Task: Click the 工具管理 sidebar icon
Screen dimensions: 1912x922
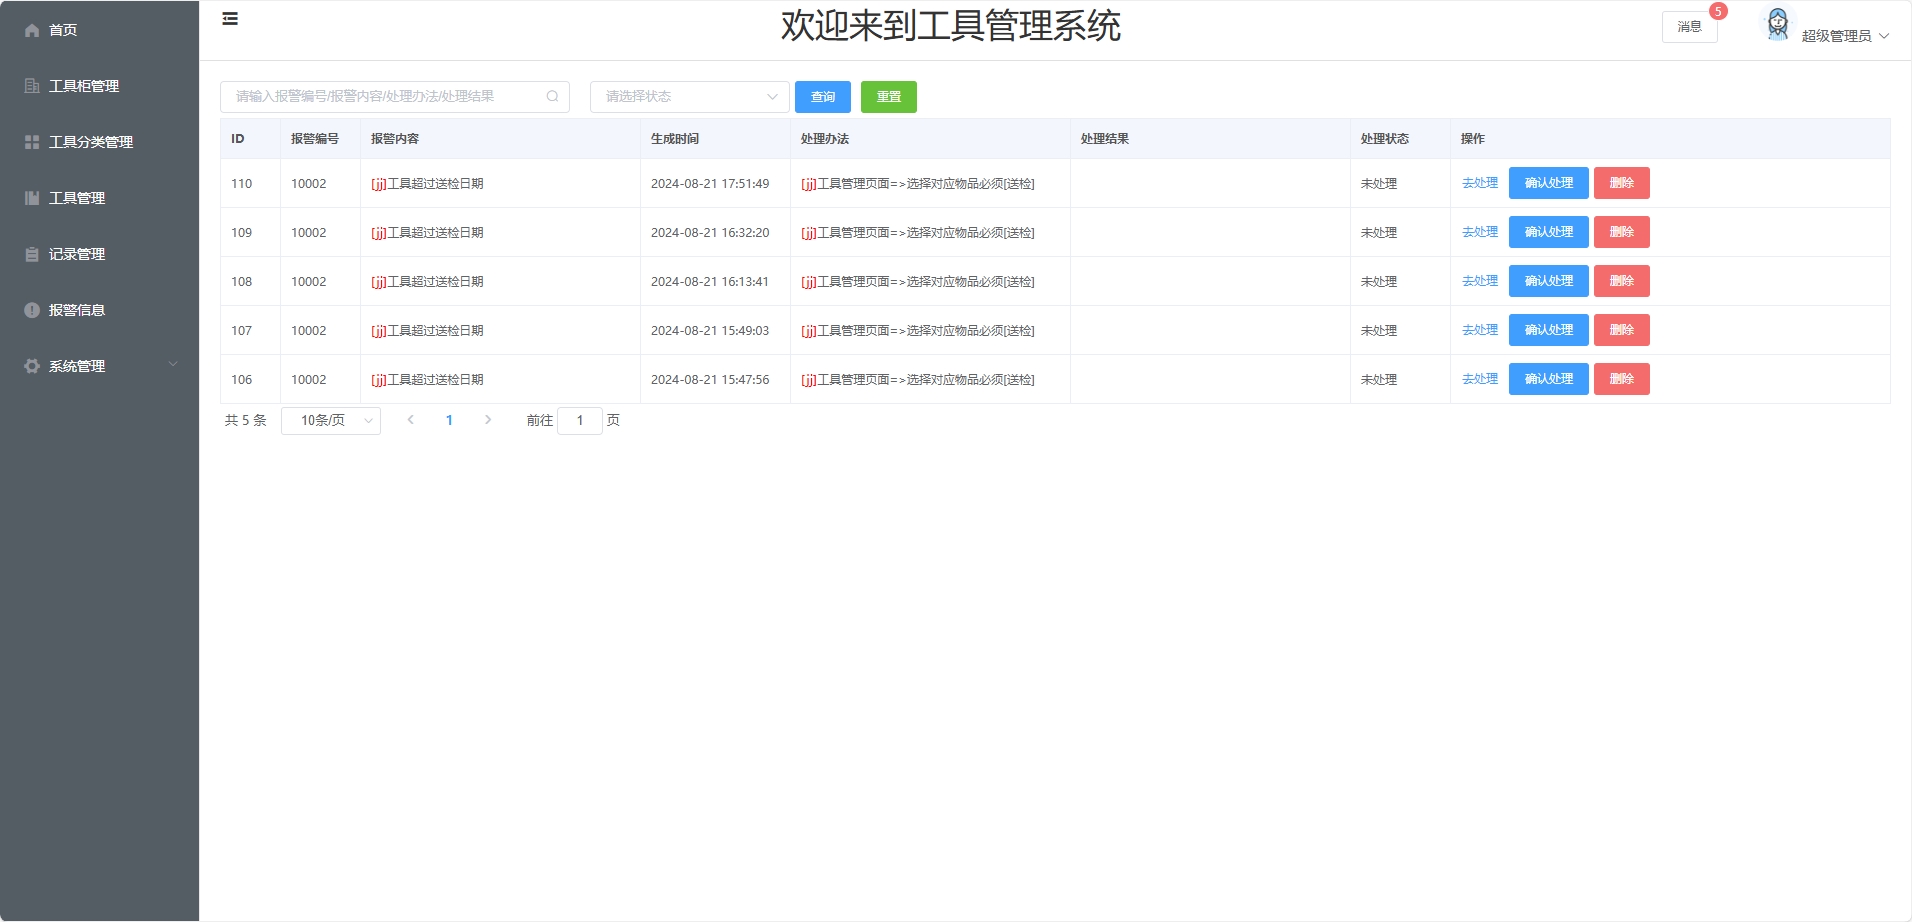Action: [x=32, y=198]
